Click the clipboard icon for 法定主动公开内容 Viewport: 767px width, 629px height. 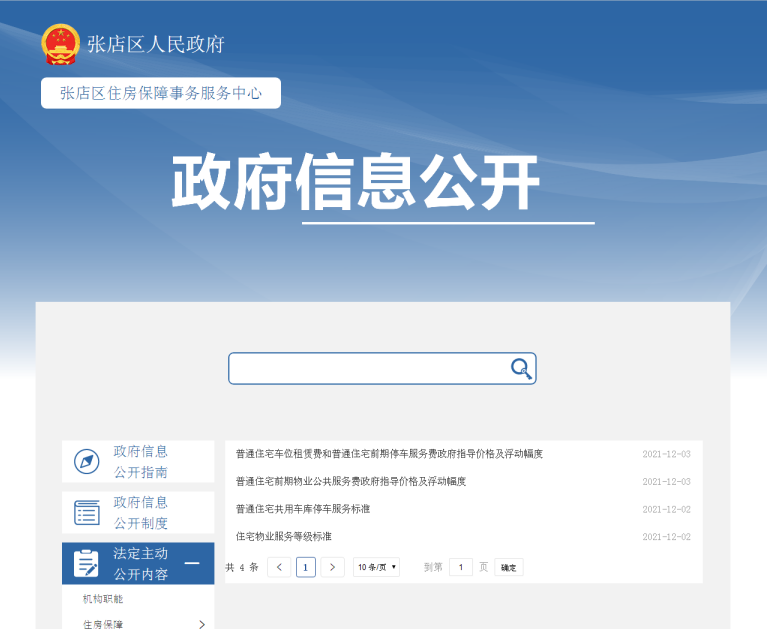coord(86,564)
